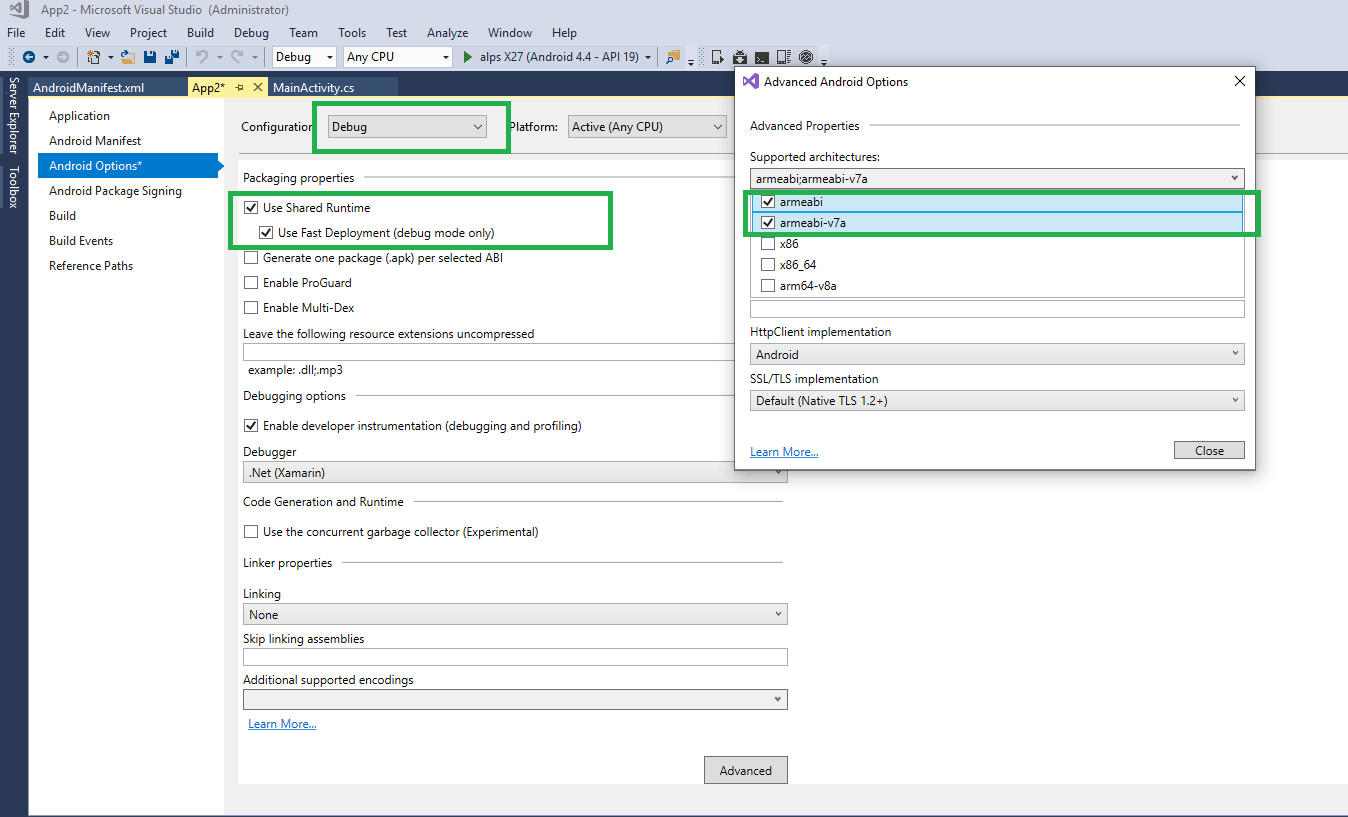Switch to the AndroidManifest.xml tab
This screenshot has height=817, width=1348.
(x=88, y=88)
